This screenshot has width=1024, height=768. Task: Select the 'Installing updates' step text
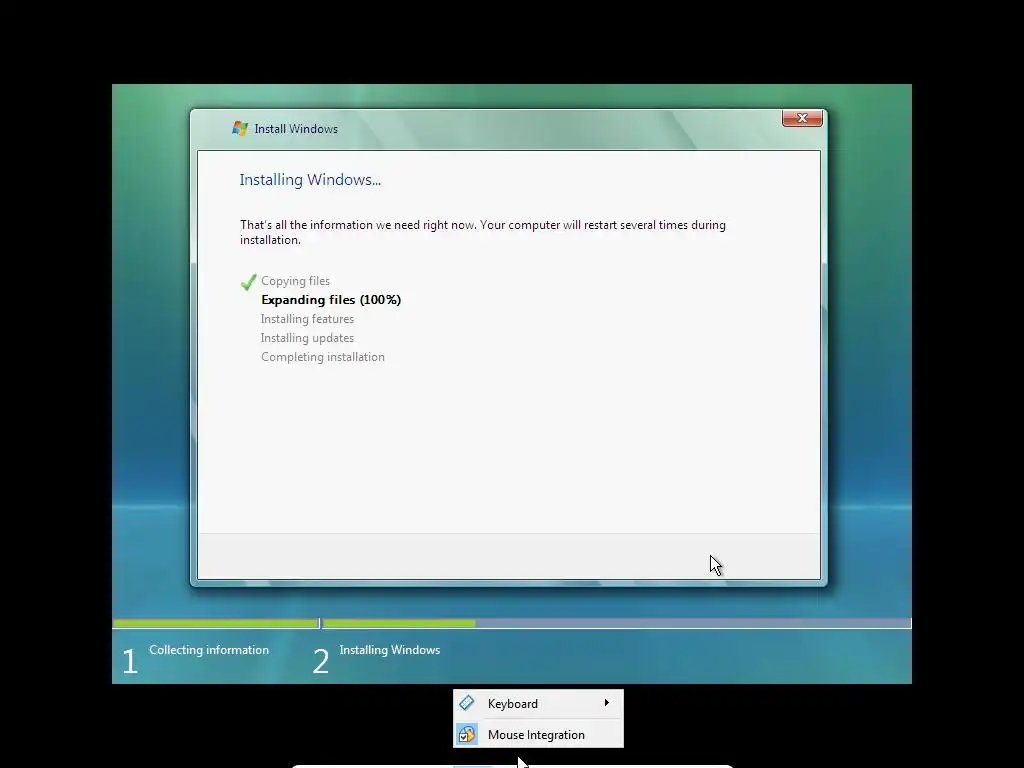click(307, 338)
